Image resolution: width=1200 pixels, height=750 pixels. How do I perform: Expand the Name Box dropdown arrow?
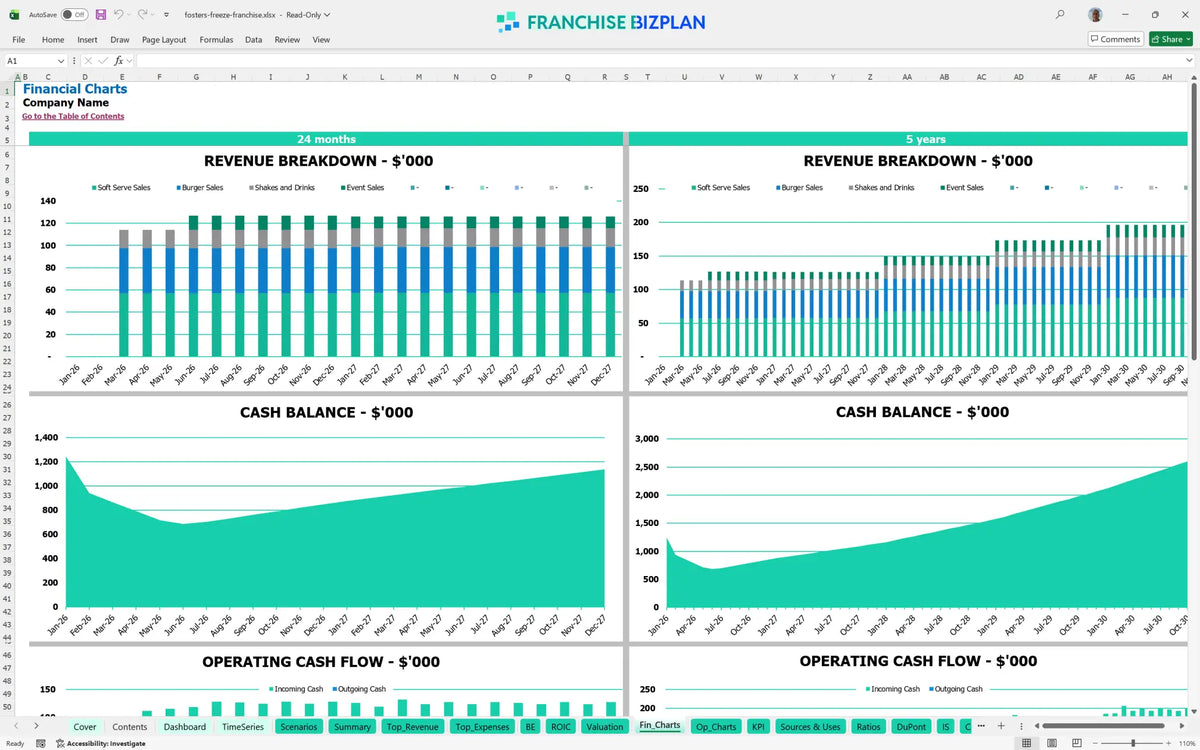[x=61, y=61]
